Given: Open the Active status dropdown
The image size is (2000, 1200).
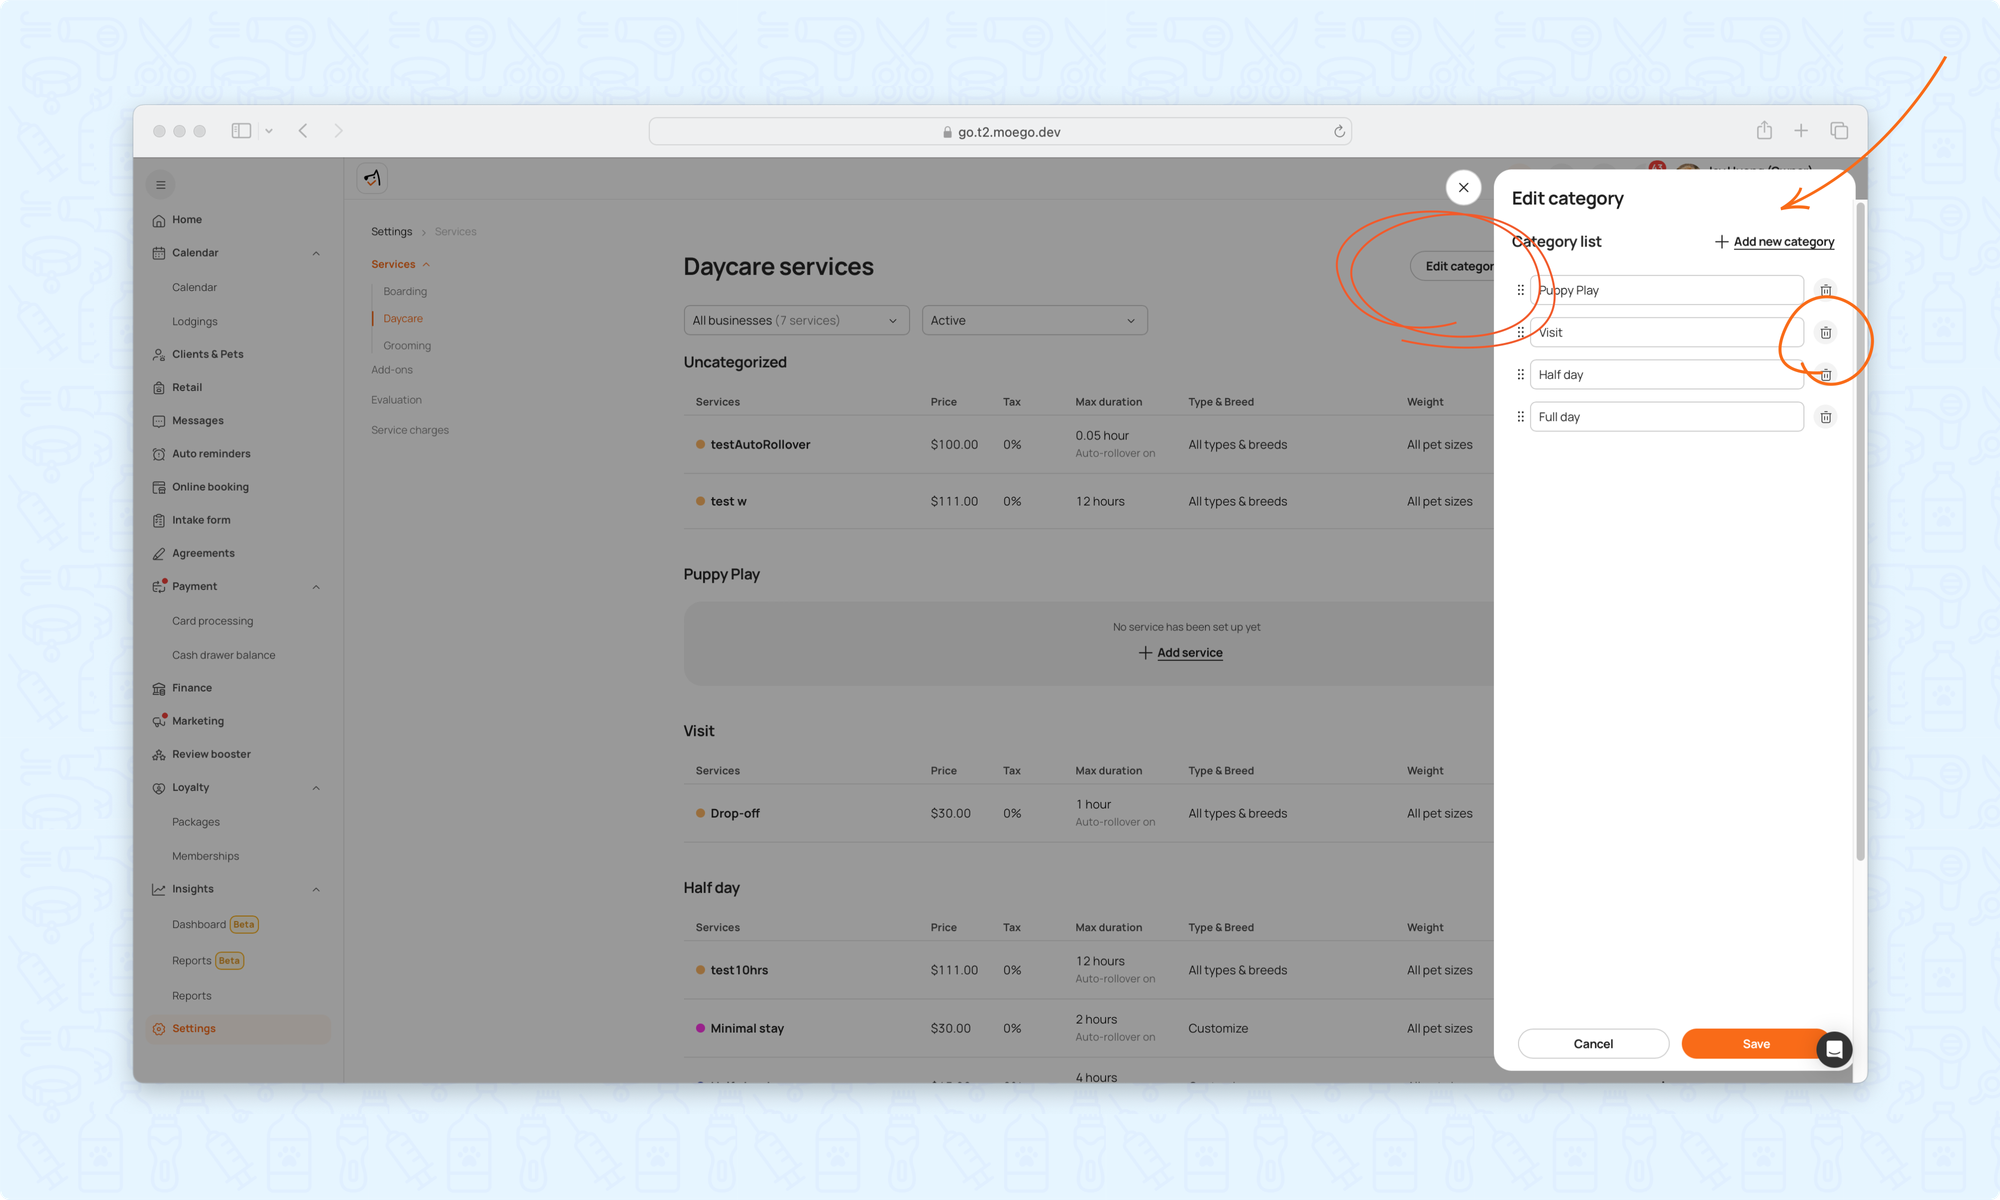Looking at the screenshot, I should pyautogui.click(x=1034, y=320).
